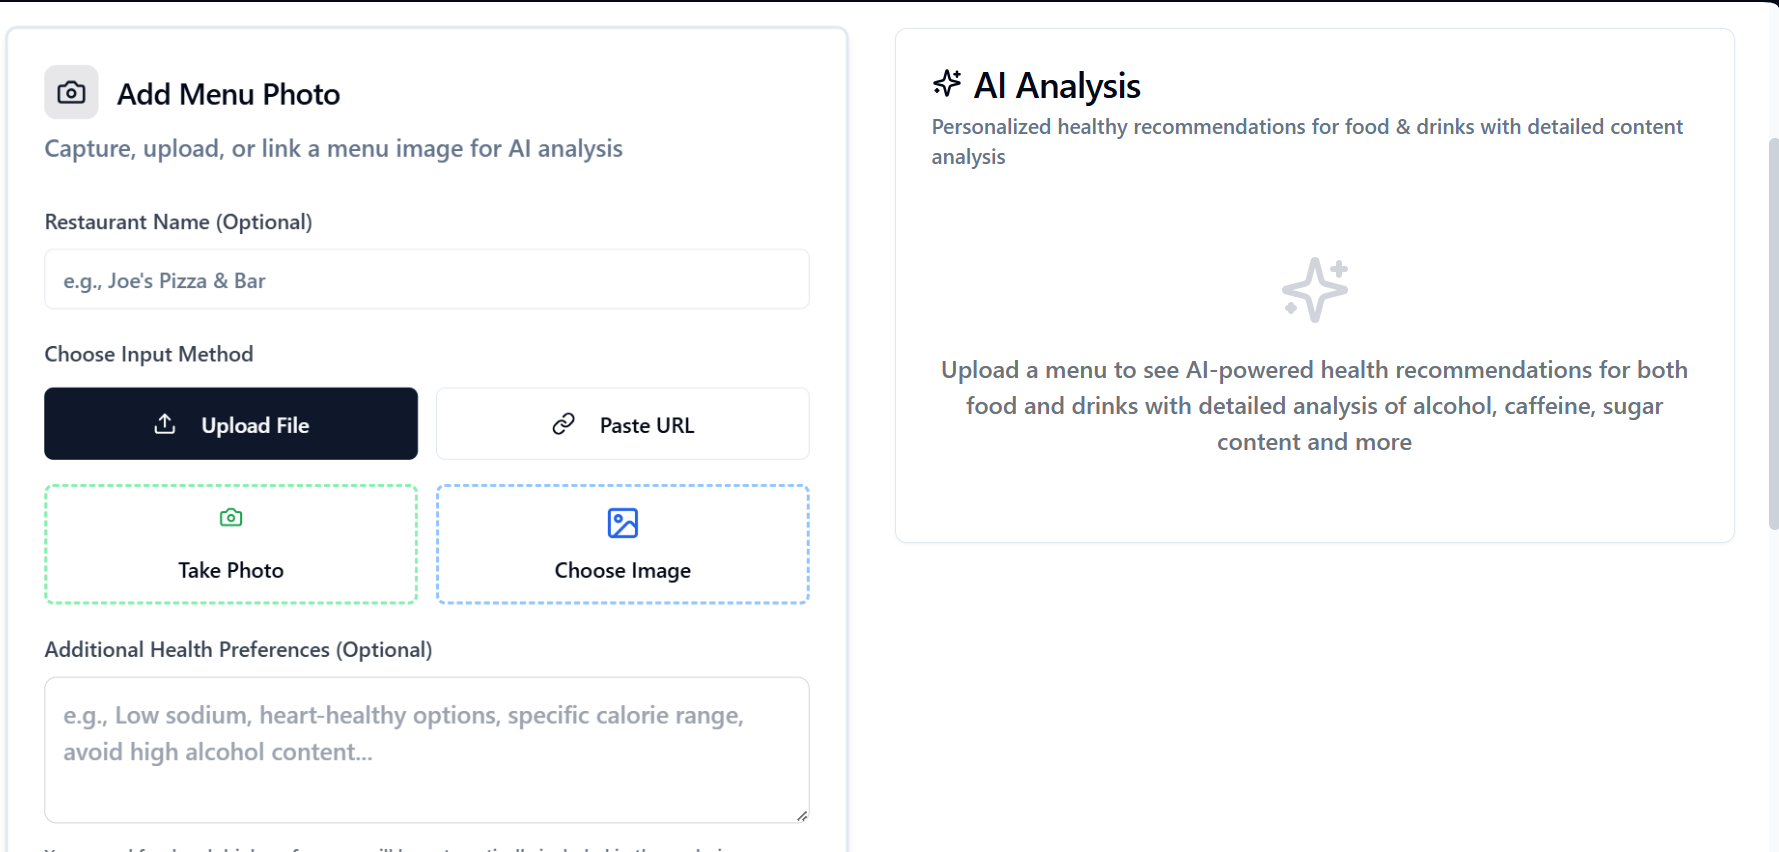
Task: Activate the Paste URL option
Action: point(622,424)
